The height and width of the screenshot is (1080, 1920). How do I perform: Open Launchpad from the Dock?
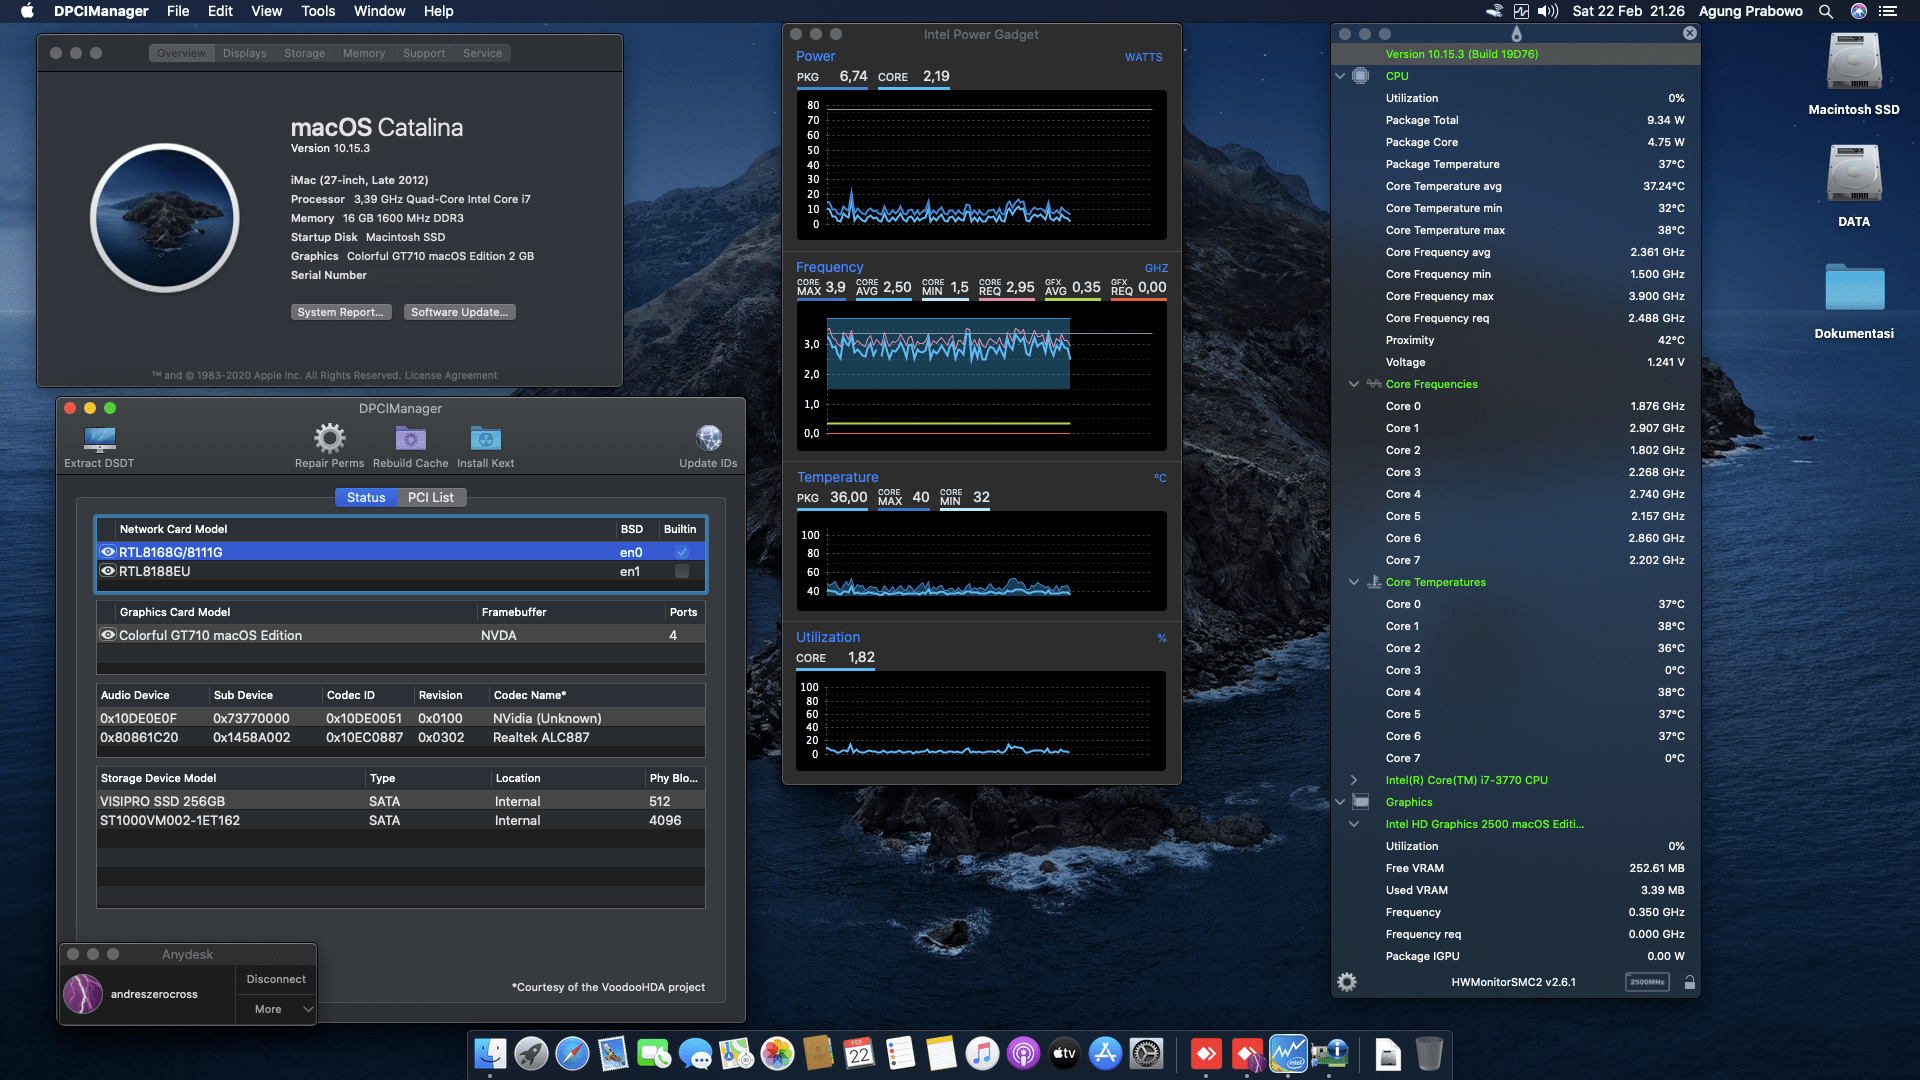click(531, 1053)
